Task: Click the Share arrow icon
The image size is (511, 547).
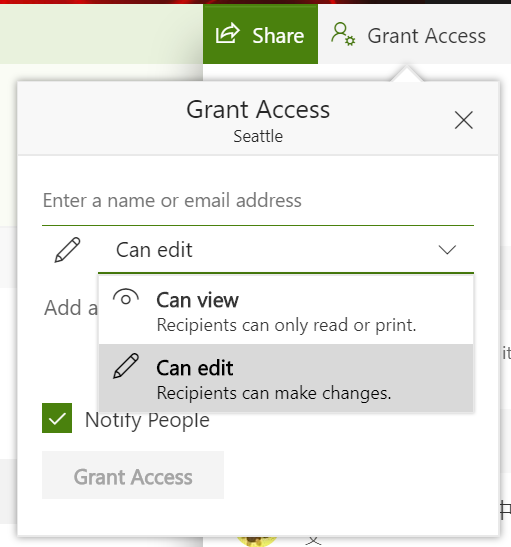Action: point(227,33)
